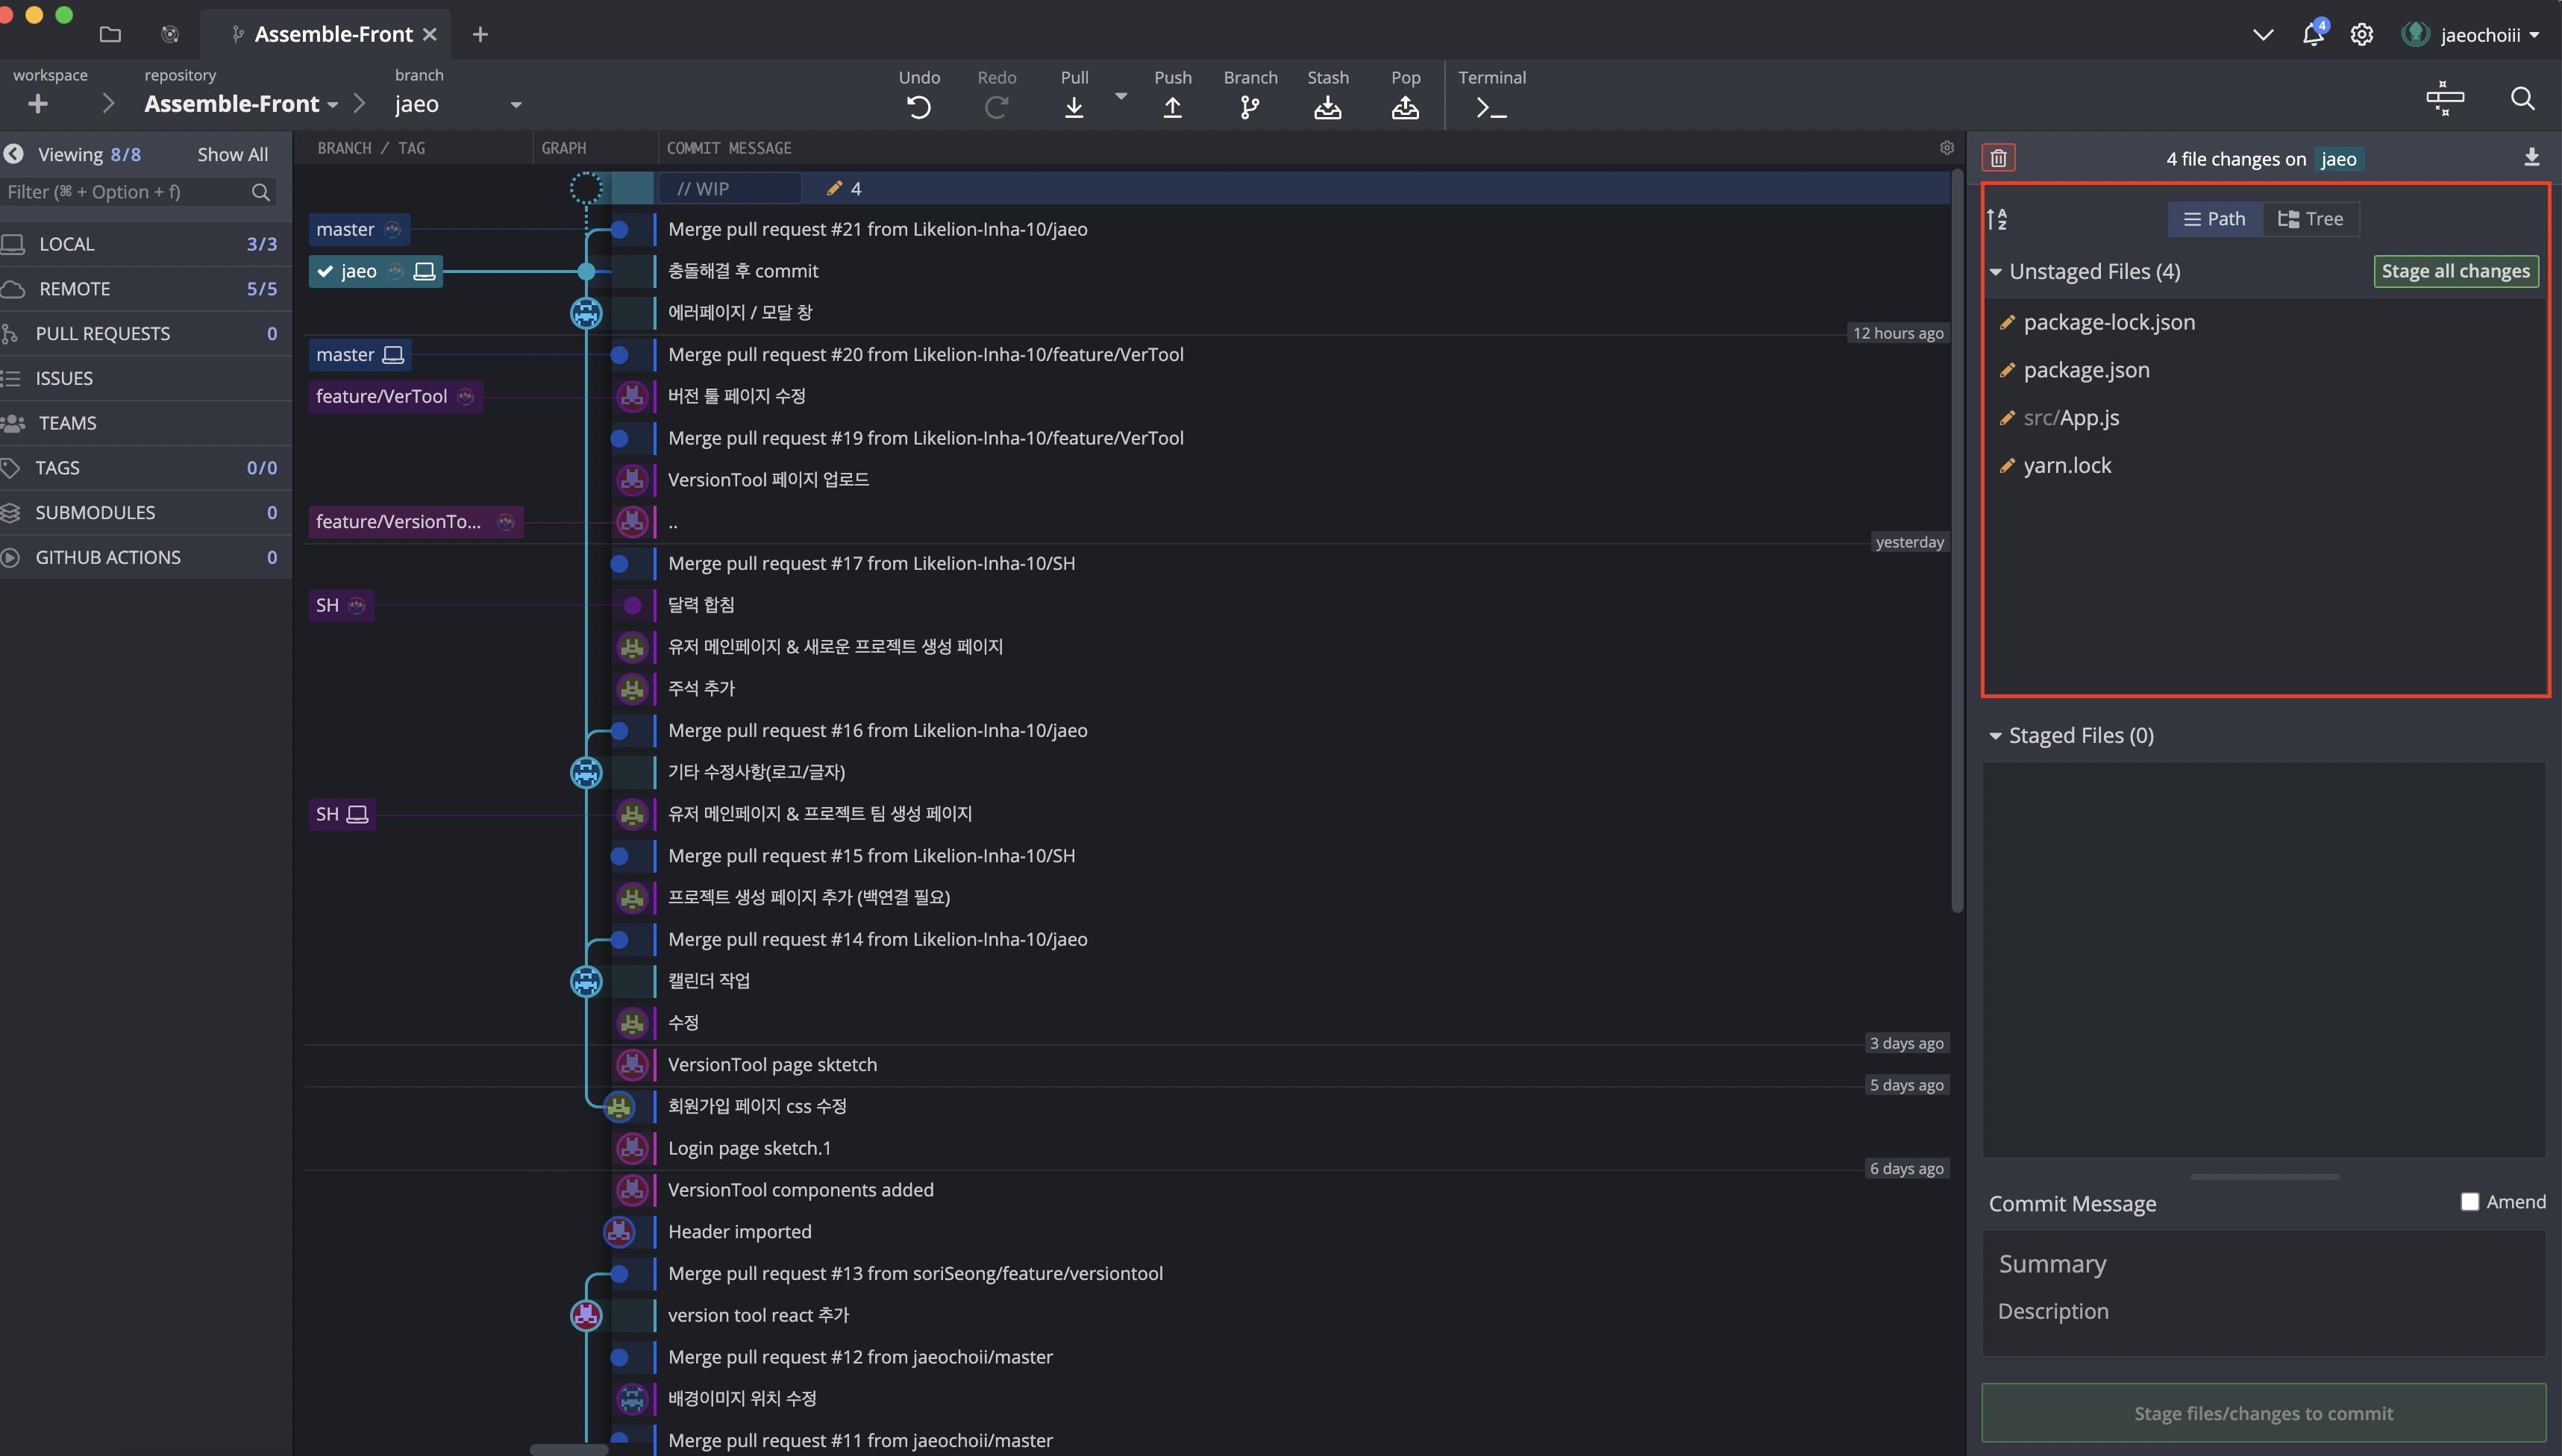
Task: Click the search magnifier icon
Action: tap(2522, 98)
